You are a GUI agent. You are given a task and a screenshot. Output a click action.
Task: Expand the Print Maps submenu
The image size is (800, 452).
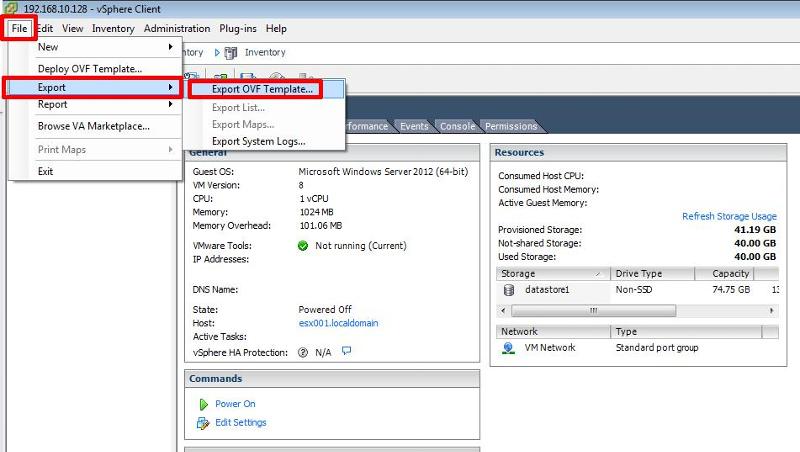click(x=95, y=149)
